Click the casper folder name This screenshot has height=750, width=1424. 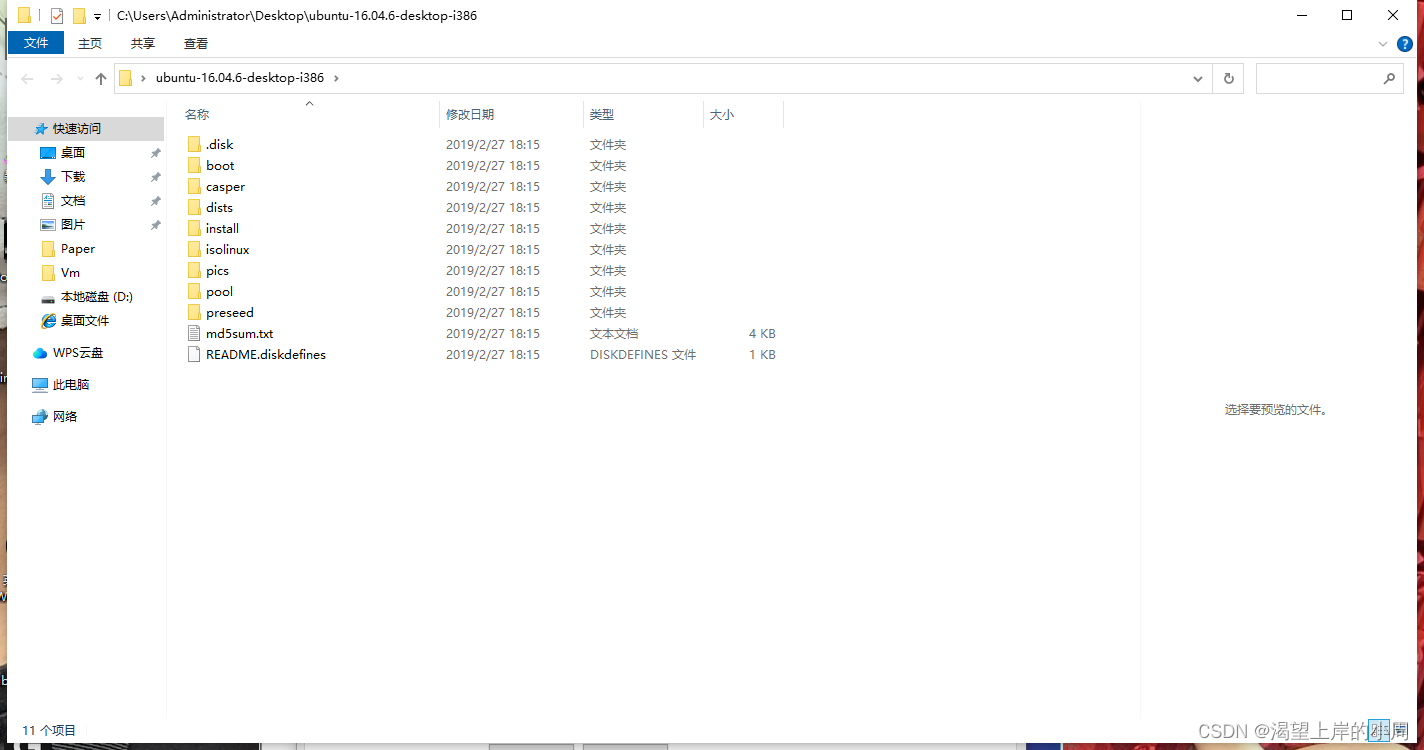226,186
